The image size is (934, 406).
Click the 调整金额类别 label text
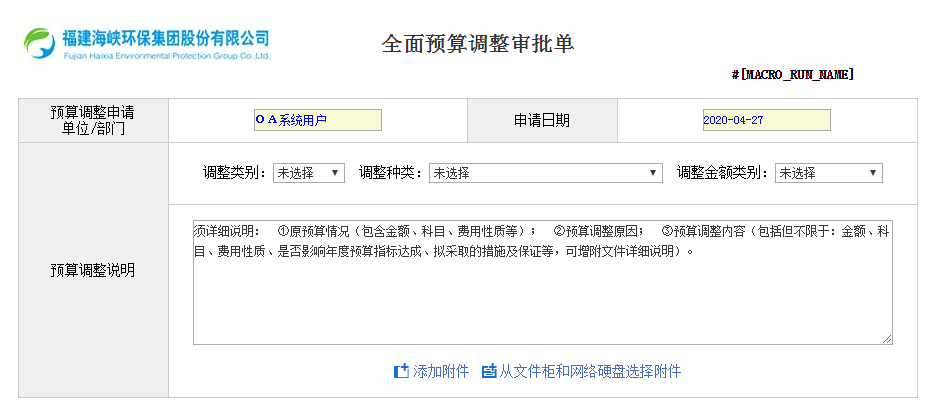pyautogui.click(x=722, y=173)
